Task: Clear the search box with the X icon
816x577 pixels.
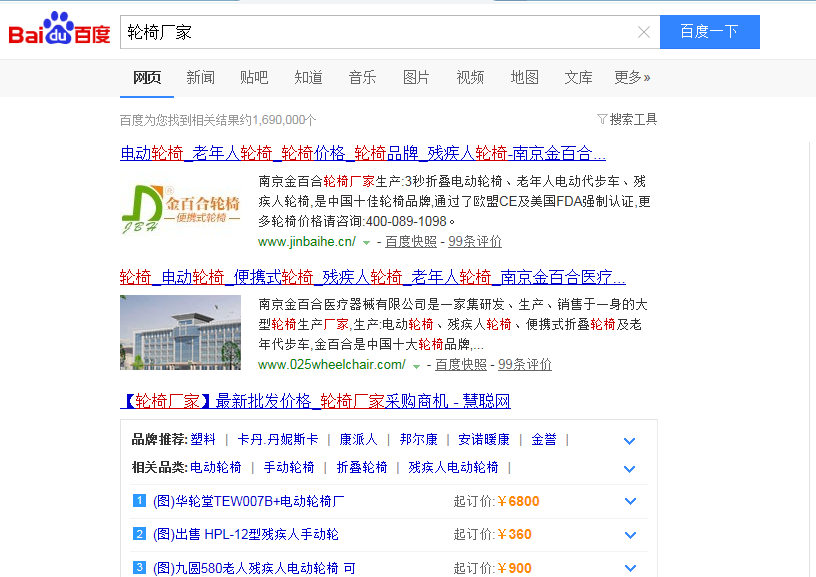Action: coord(644,32)
